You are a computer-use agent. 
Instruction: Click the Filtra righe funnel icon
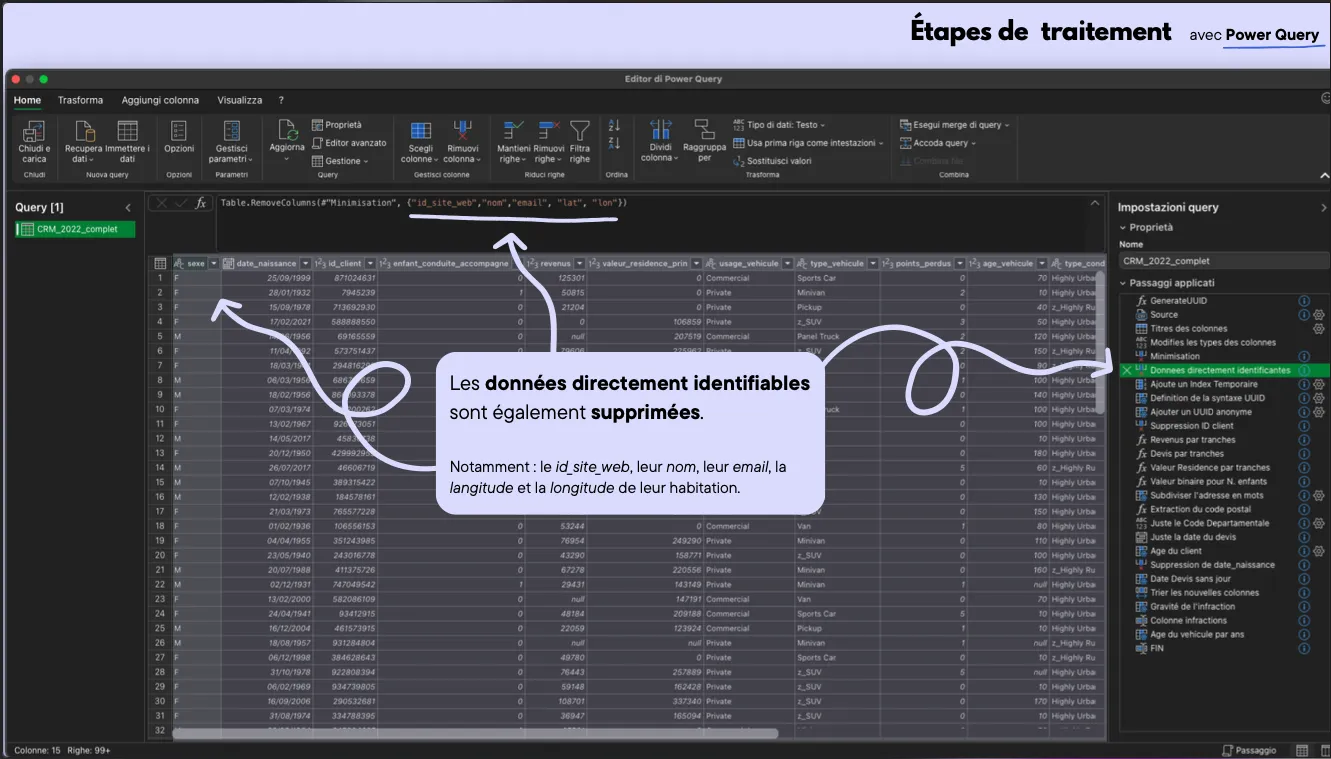pyautogui.click(x=580, y=130)
